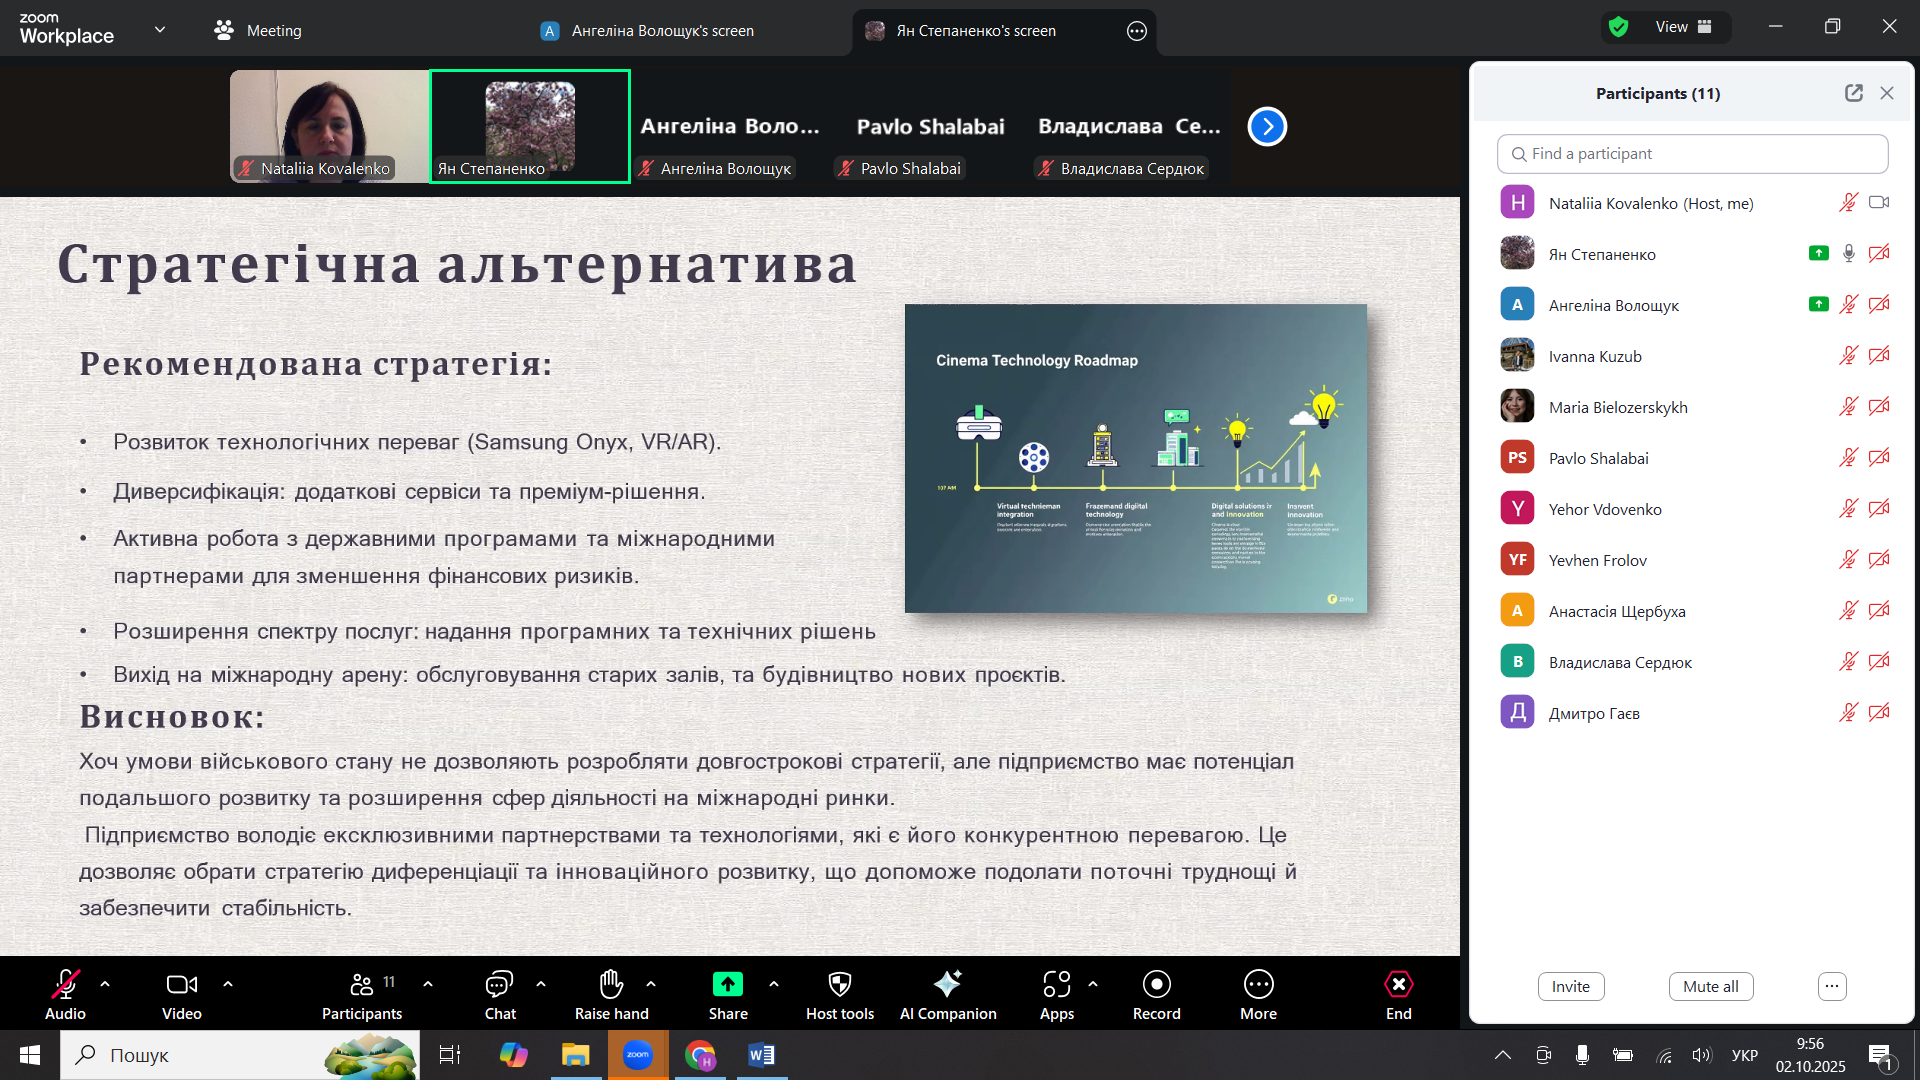Expand the Share options chevron
This screenshot has width=1920, height=1080.
point(774,984)
